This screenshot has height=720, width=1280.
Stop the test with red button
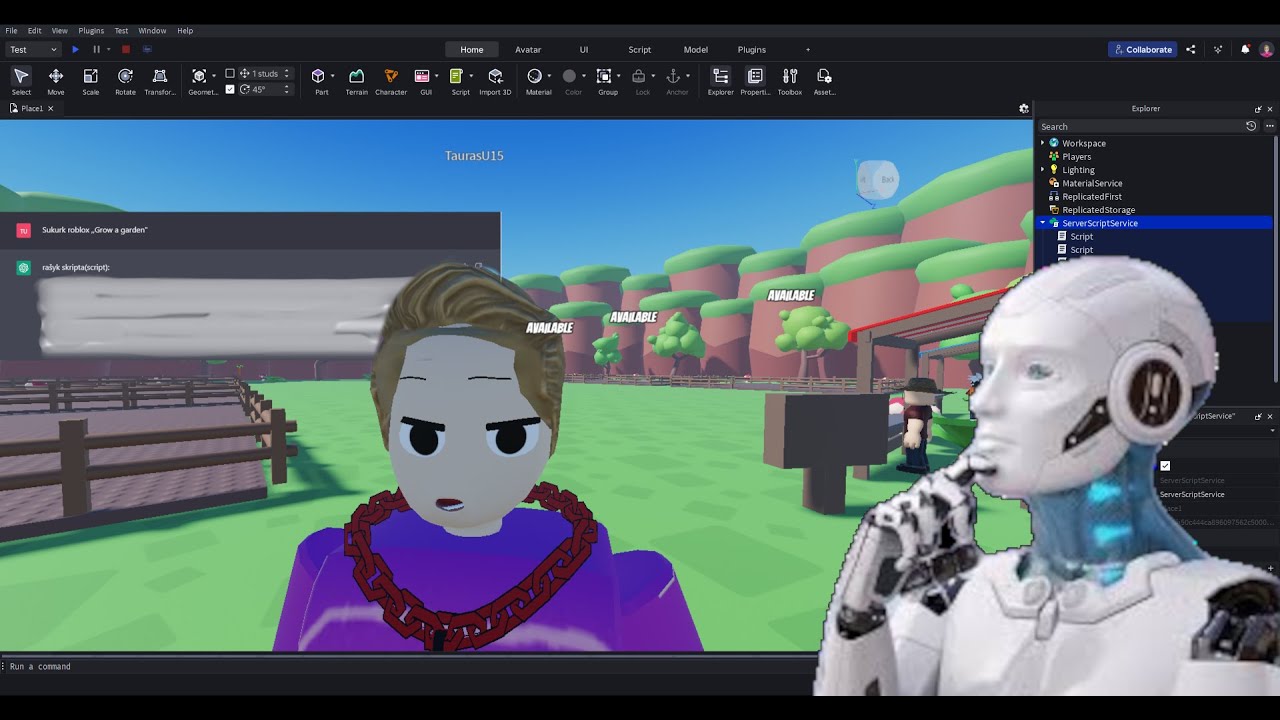[126, 49]
